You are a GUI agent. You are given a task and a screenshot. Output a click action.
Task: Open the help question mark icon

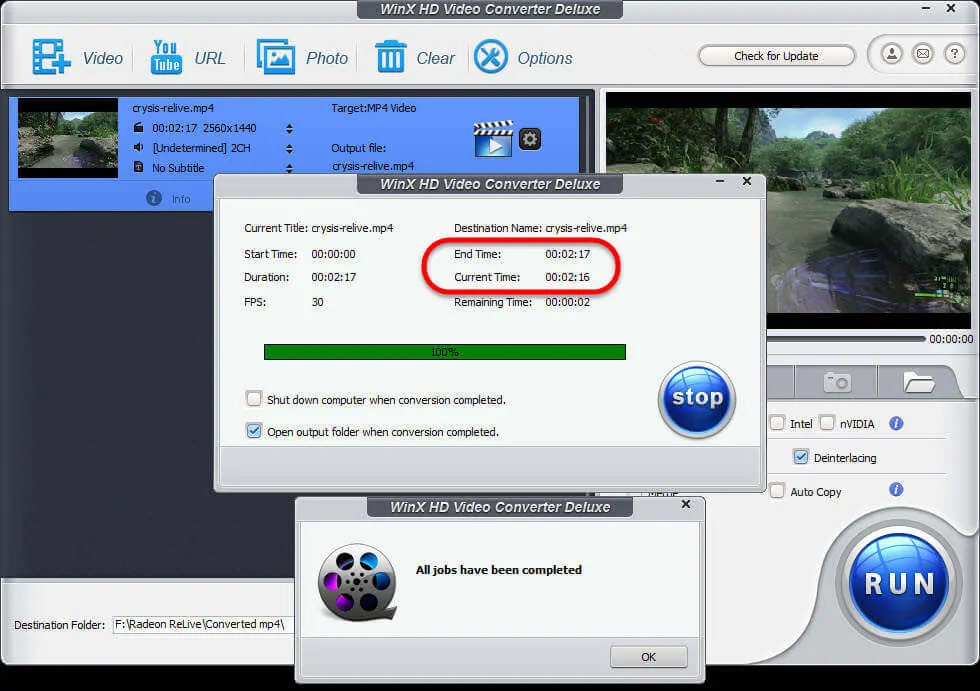(954, 54)
